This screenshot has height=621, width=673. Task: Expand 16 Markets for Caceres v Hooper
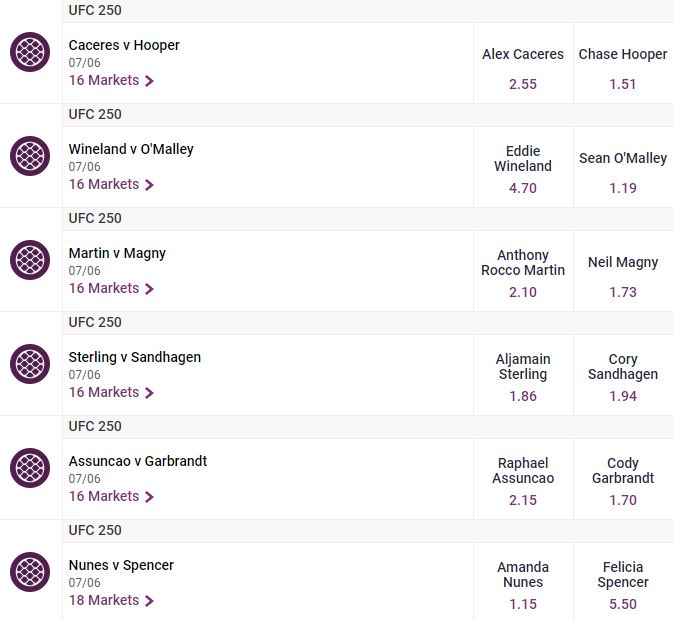tap(111, 80)
